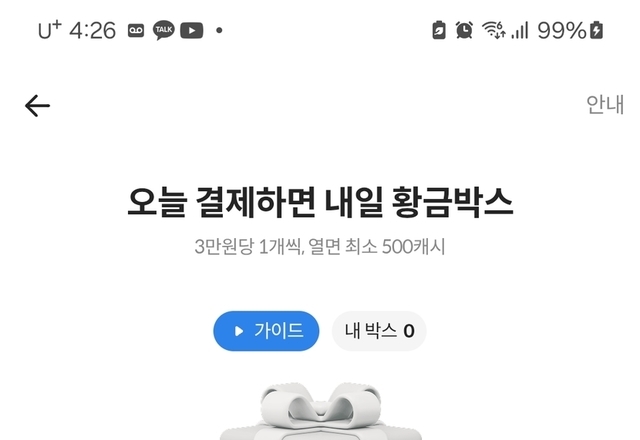Screen dimensions: 640x440
Task: Tap the notification overflow dot
Action: click(219, 30)
